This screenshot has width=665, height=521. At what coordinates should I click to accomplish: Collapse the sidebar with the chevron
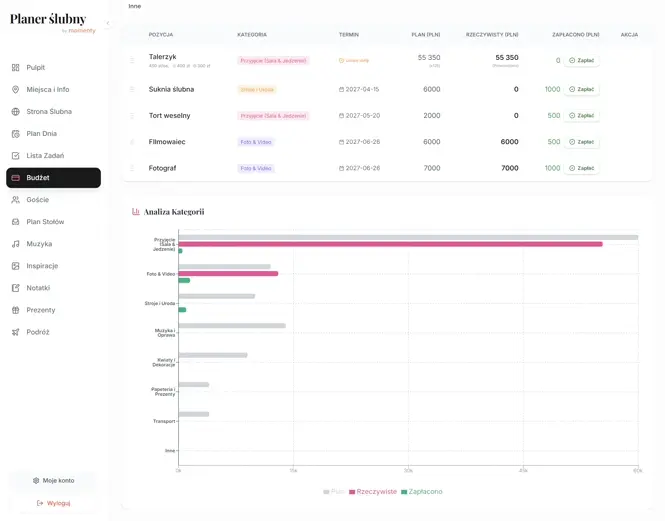pos(108,23)
